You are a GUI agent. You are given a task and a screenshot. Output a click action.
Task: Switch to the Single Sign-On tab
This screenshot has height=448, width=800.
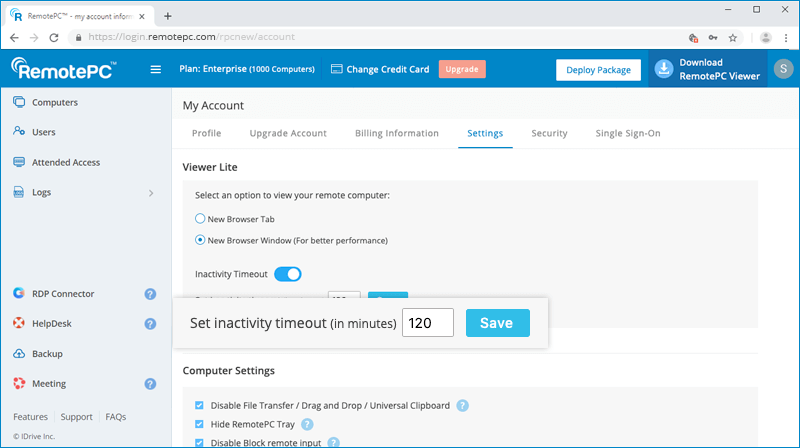point(628,133)
